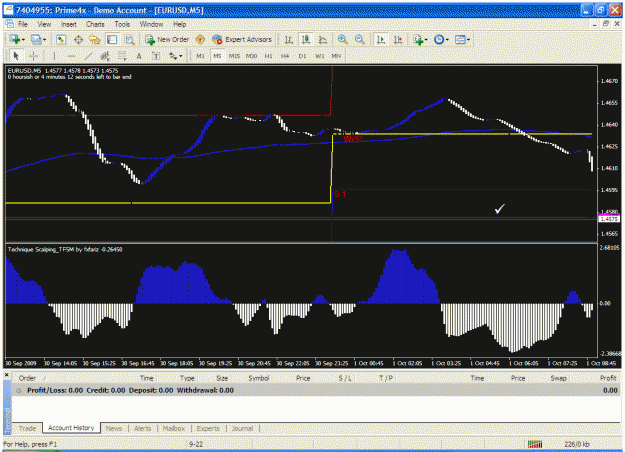Open the Data Window crosshair icon
625x452 pixels.
(78, 39)
